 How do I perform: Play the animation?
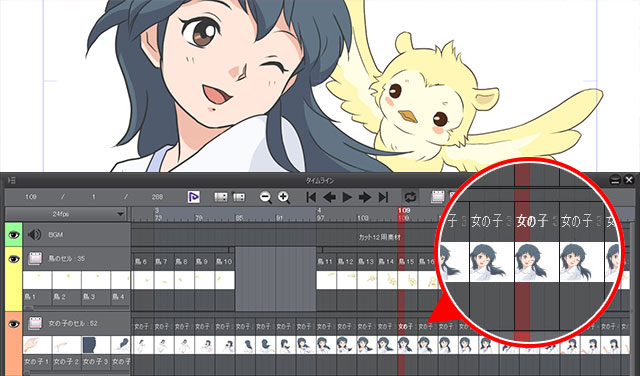tap(347, 198)
